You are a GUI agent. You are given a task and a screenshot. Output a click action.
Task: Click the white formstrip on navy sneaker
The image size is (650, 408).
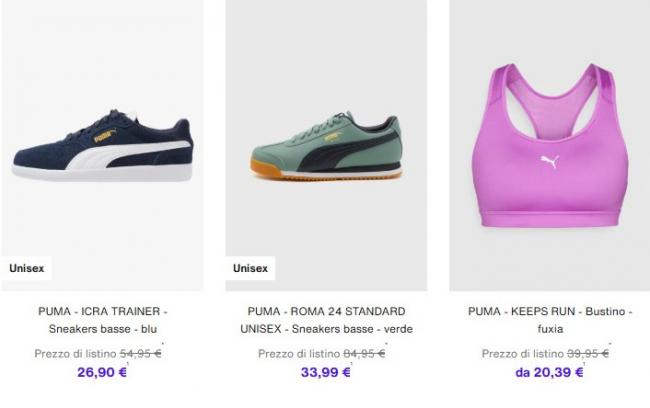pyautogui.click(x=124, y=154)
